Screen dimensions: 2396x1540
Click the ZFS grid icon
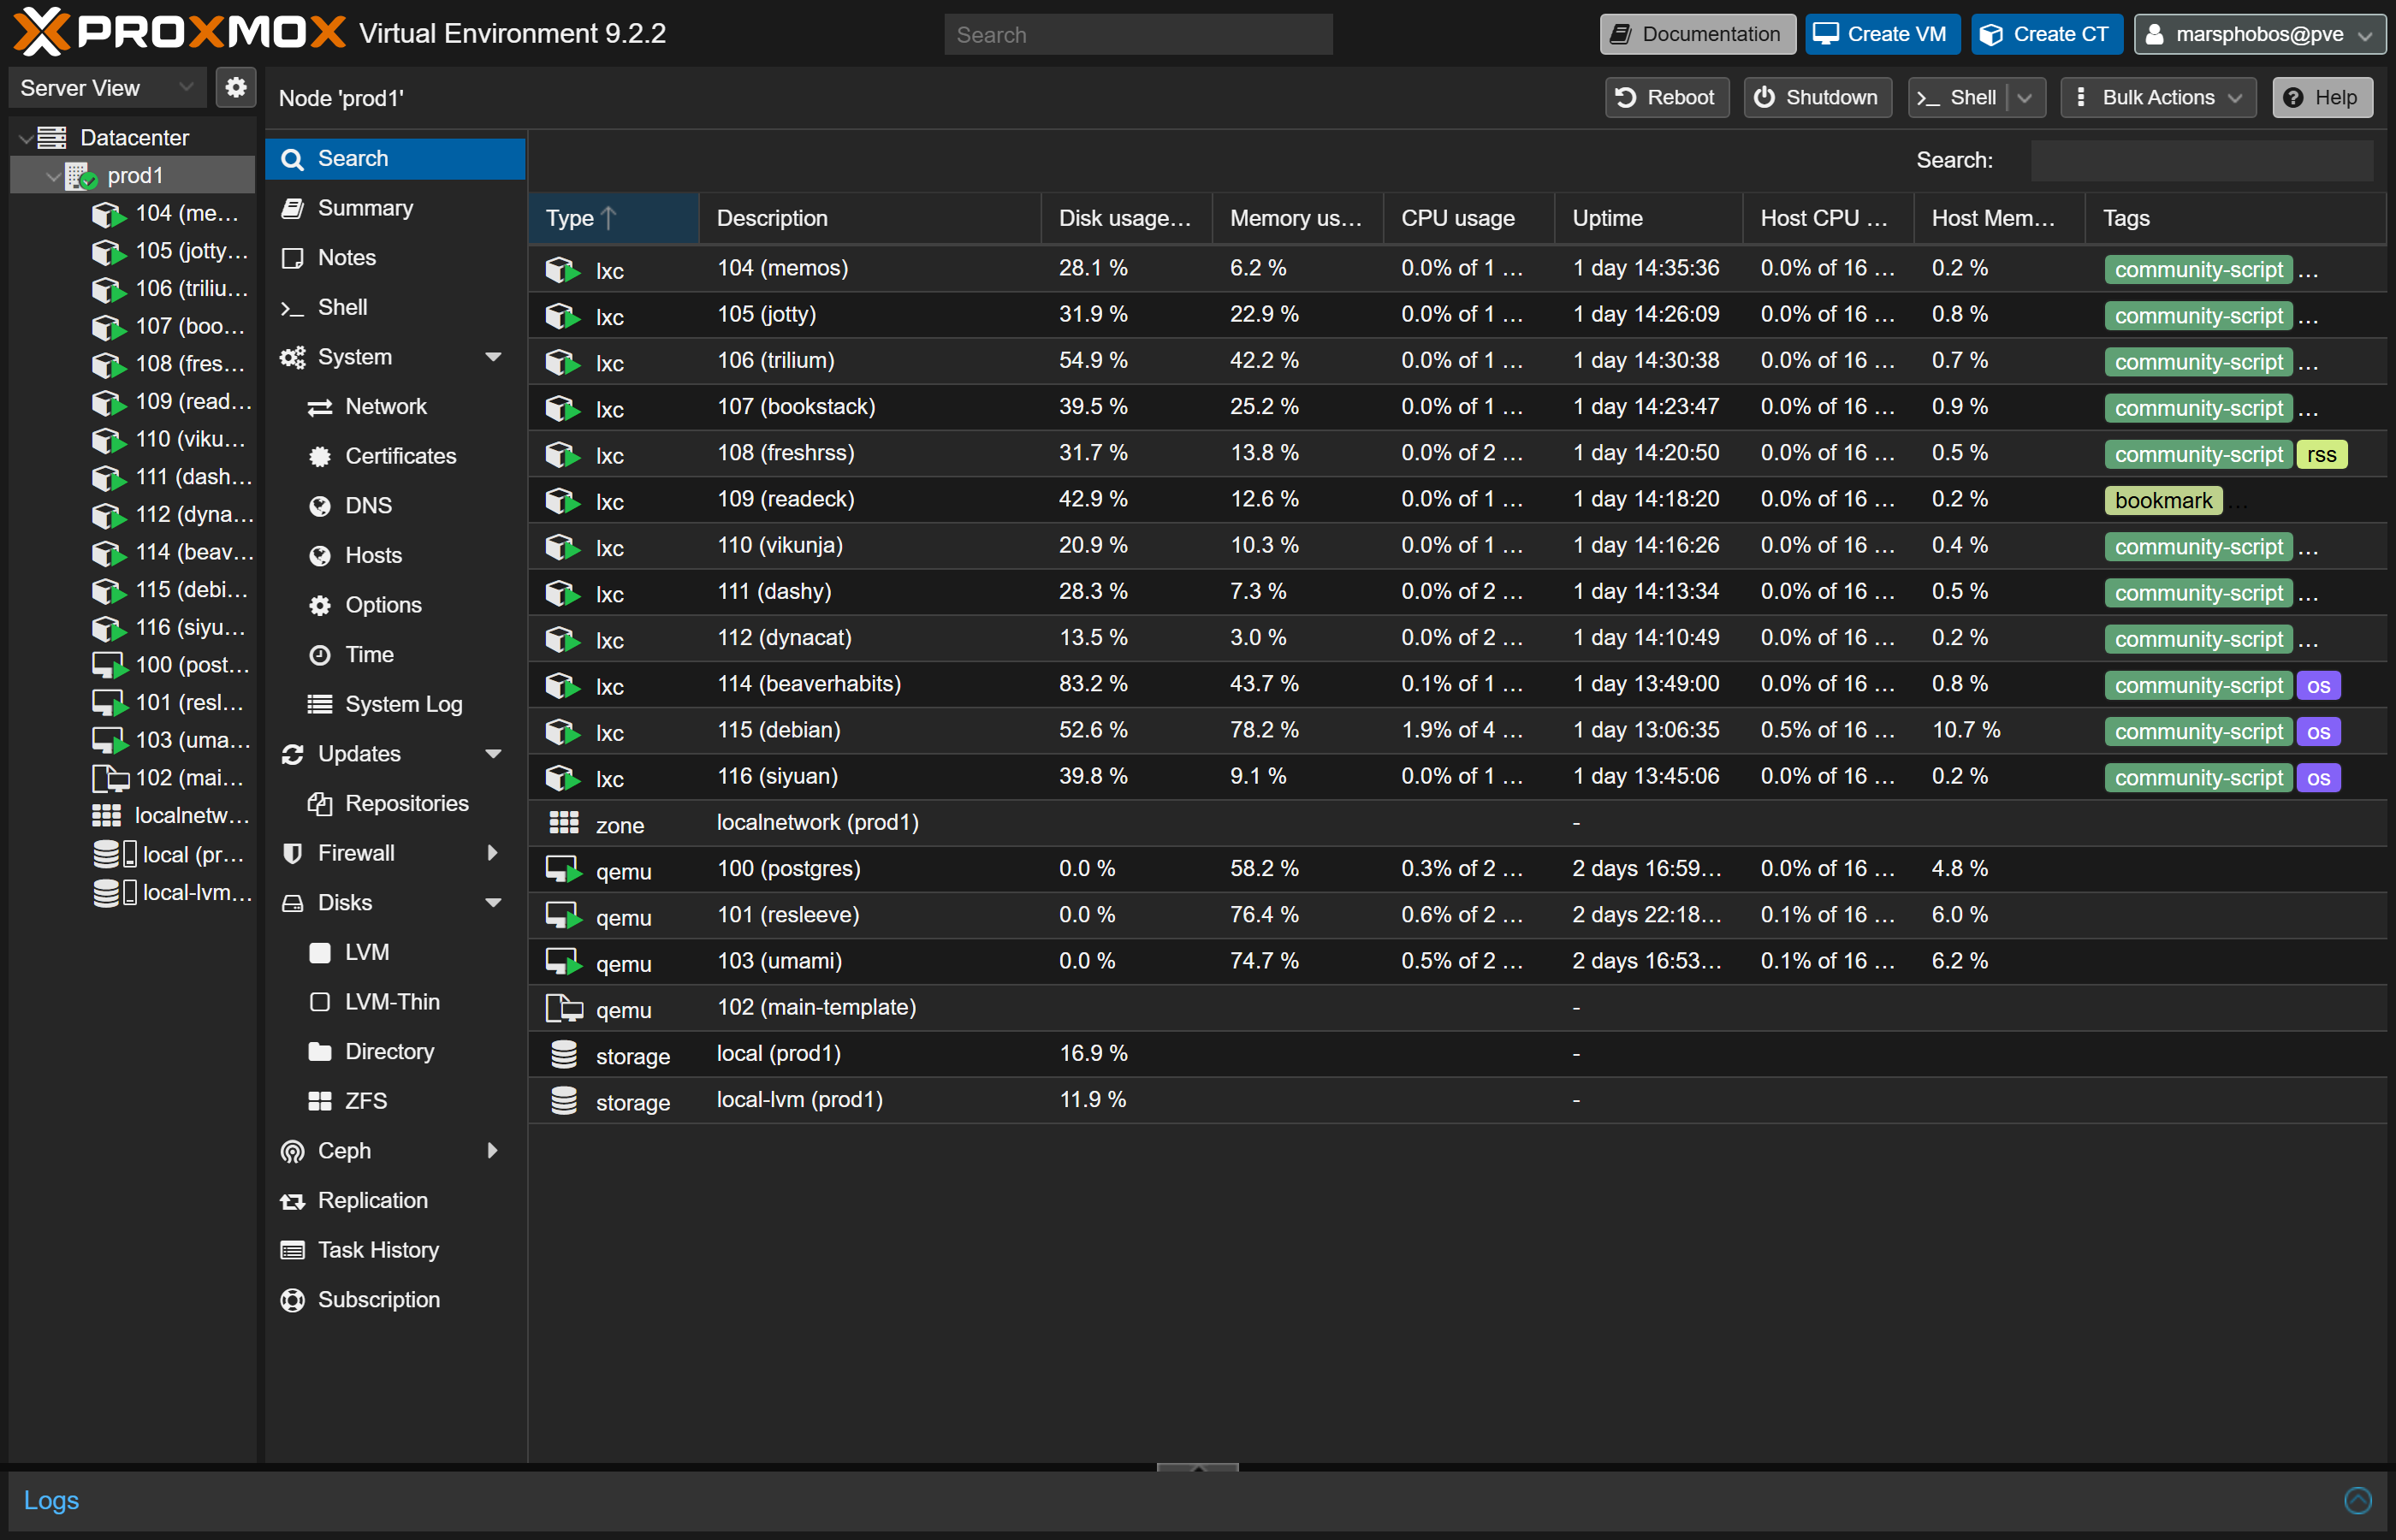(320, 1102)
